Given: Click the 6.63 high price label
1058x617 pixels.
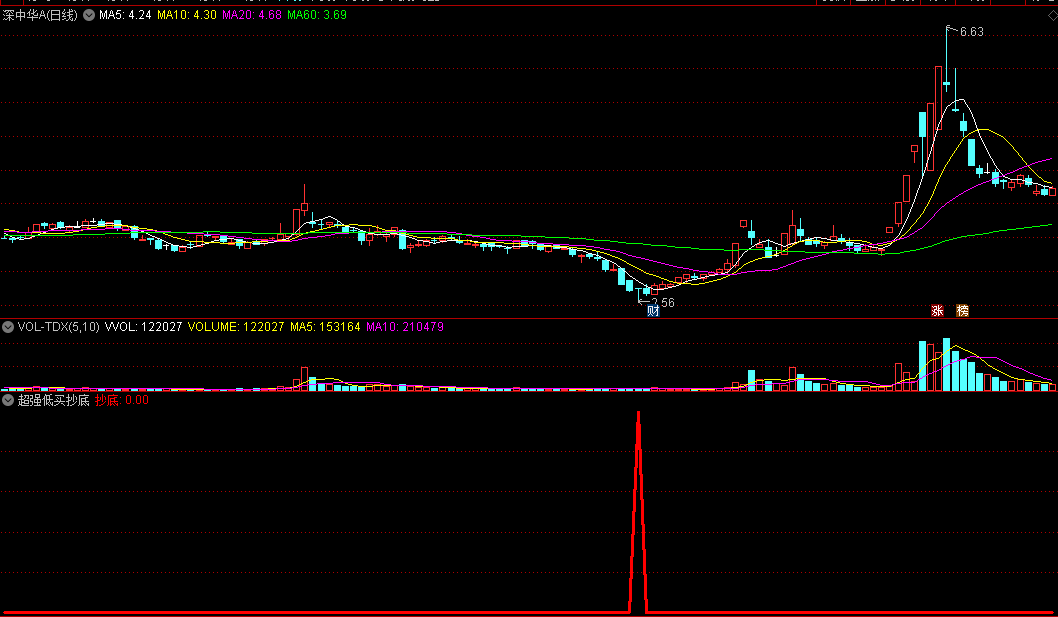Looking at the screenshot, I should (x=972, y=32).
